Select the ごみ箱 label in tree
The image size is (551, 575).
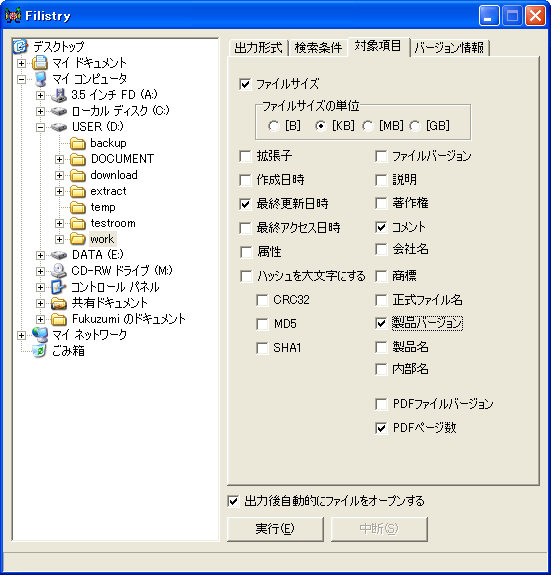(68, 351)
